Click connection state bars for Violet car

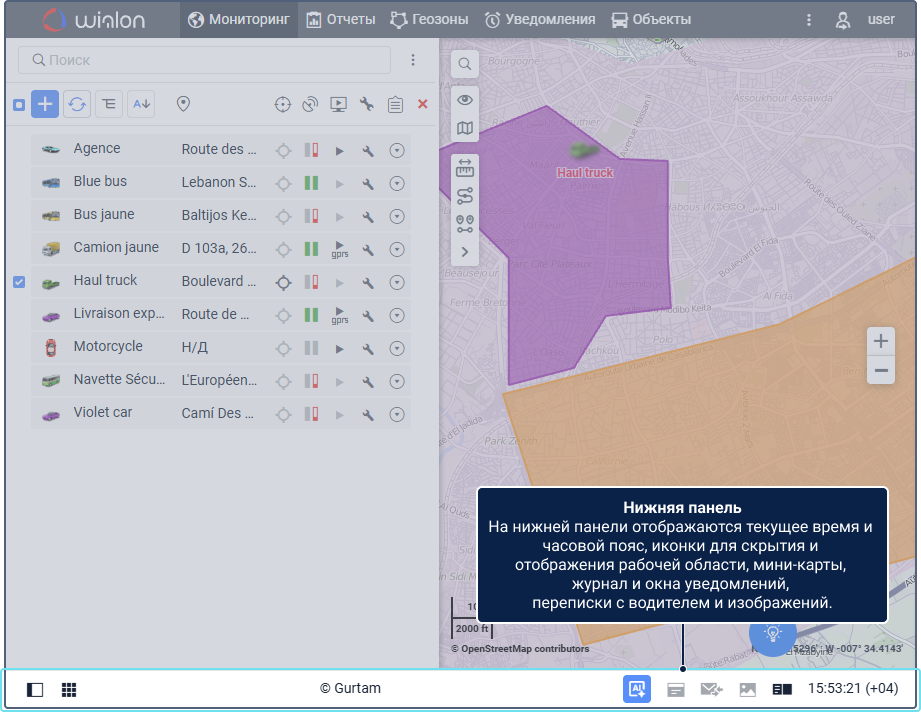pyautogui.click(x=311, y=414)
